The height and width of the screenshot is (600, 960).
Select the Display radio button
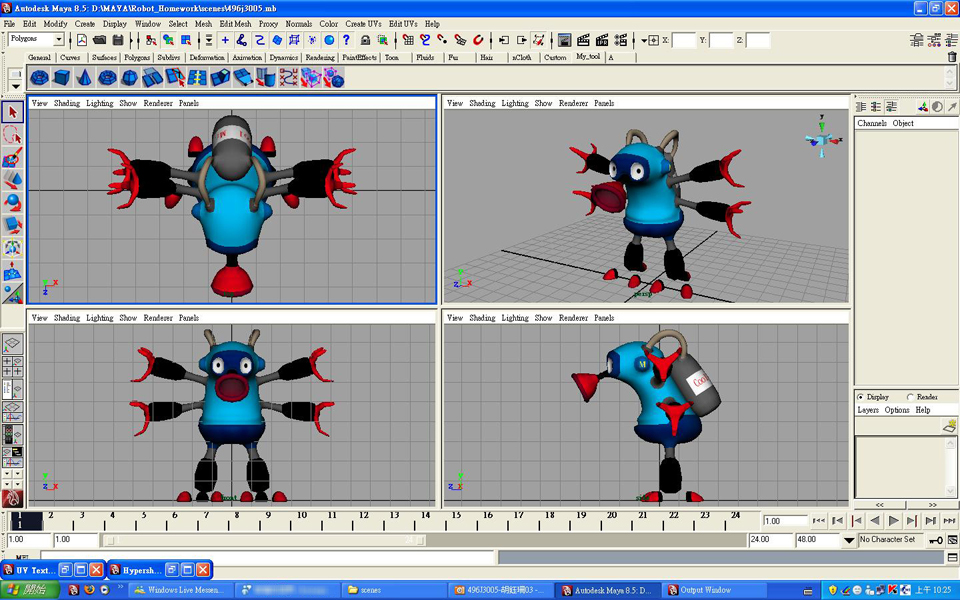861,397
